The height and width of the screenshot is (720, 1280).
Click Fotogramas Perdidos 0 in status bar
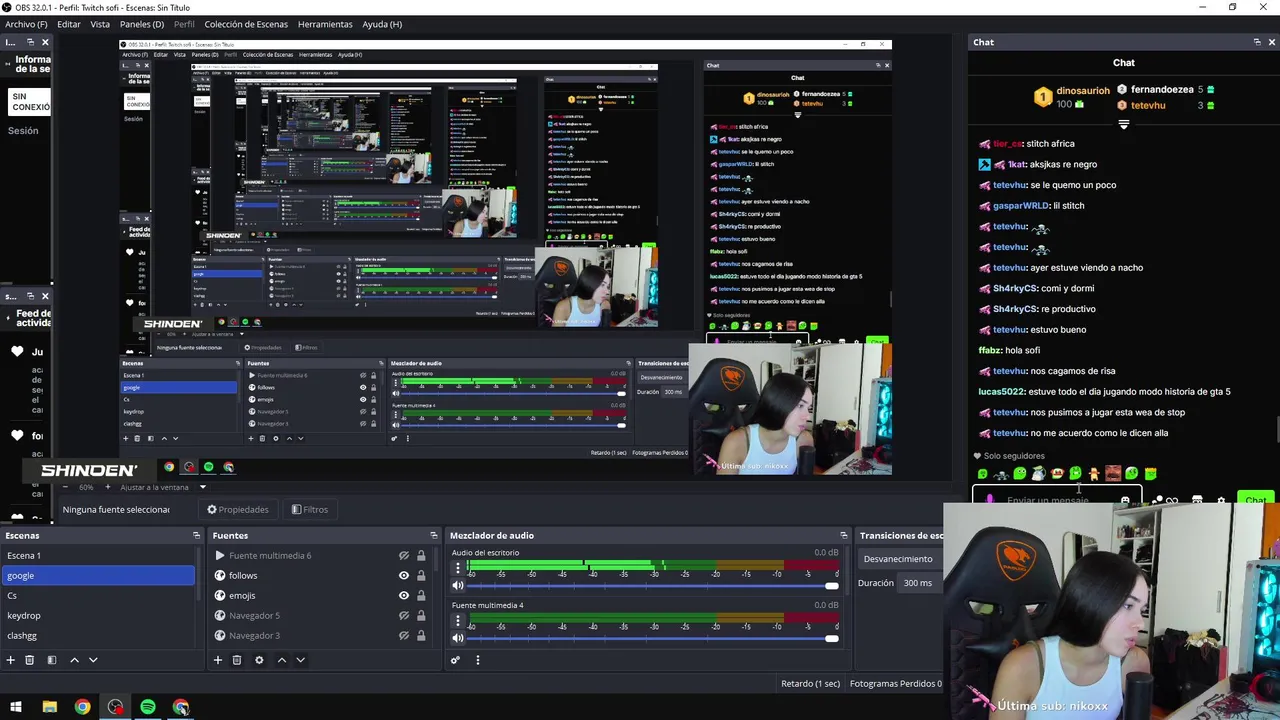(896, 684)
